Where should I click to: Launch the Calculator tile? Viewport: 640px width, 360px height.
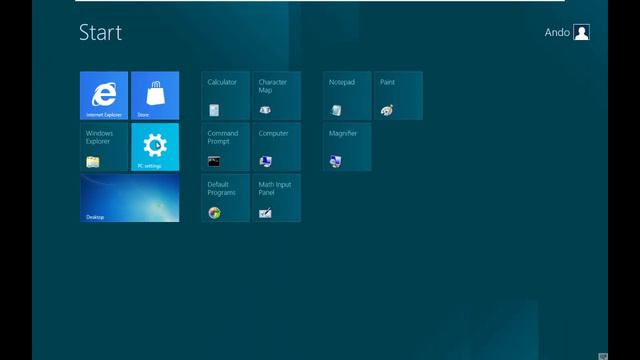tap(226, 96)
